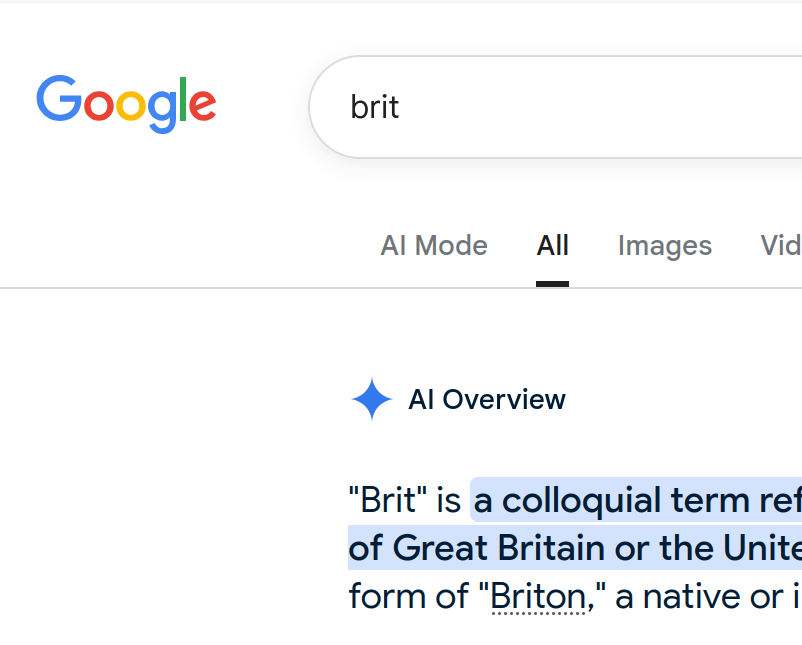Click the Google logo

(x=126, y=104)
